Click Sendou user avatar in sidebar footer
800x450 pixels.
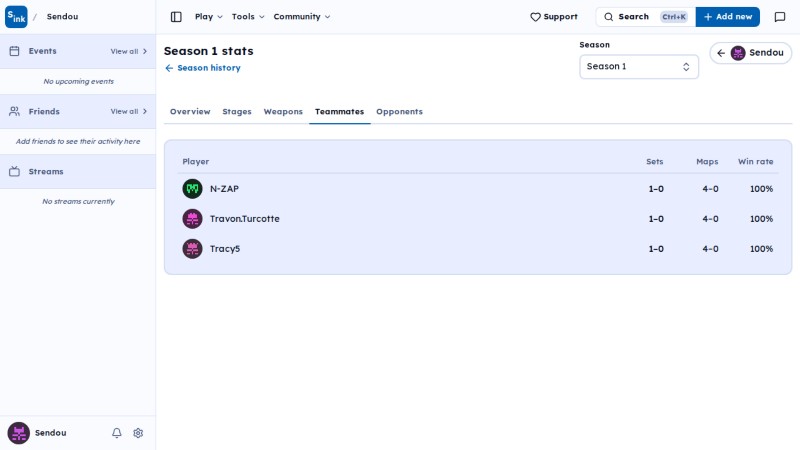pyautogui.click(x=18, y=433)
